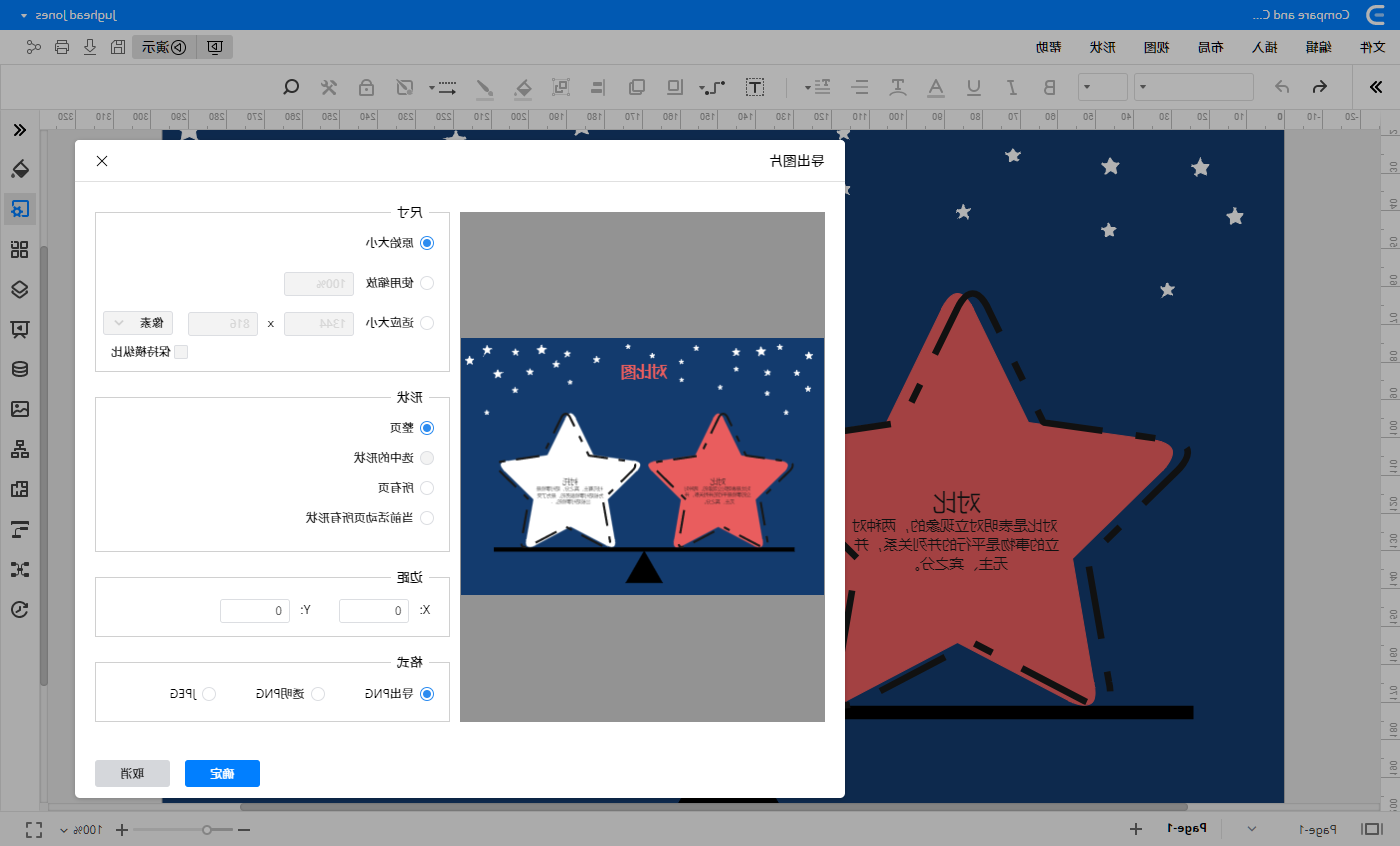Enable the 保持横纵比 checkbox

(x=181, y=351)
